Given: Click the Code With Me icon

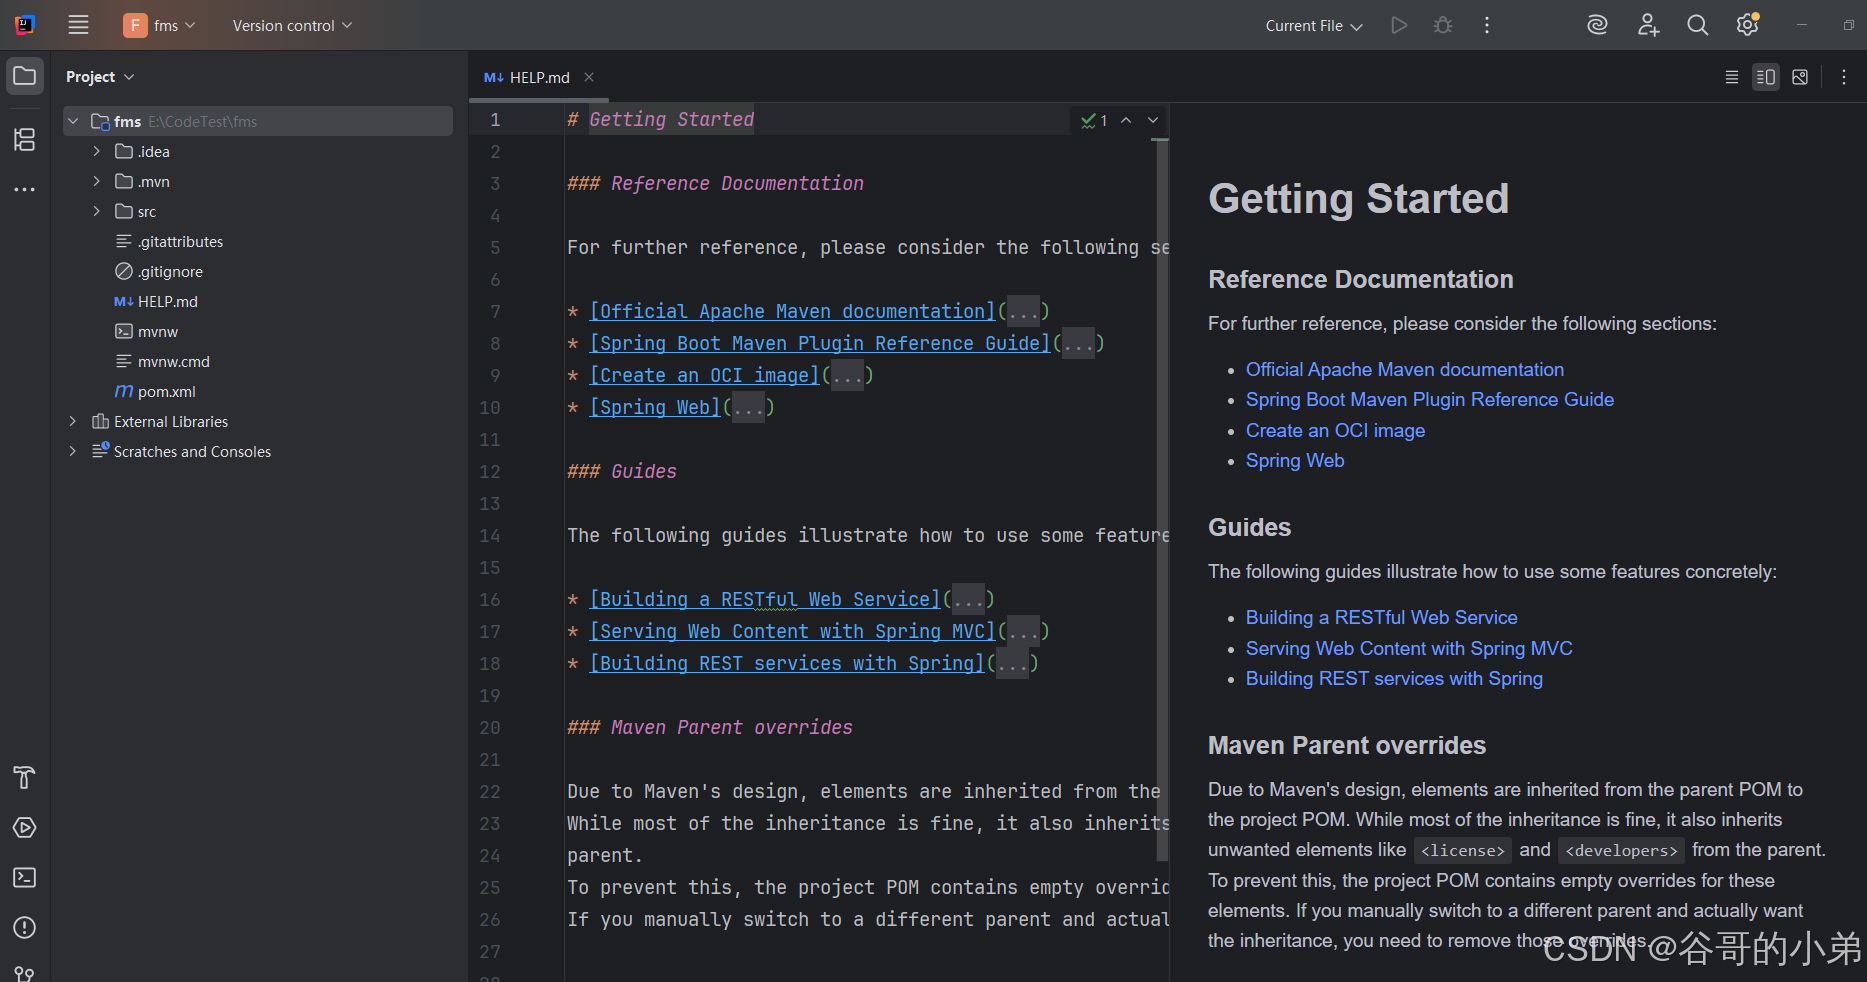Looking at the screenshot, I should pyautogui.click(x=1648, y=25).
